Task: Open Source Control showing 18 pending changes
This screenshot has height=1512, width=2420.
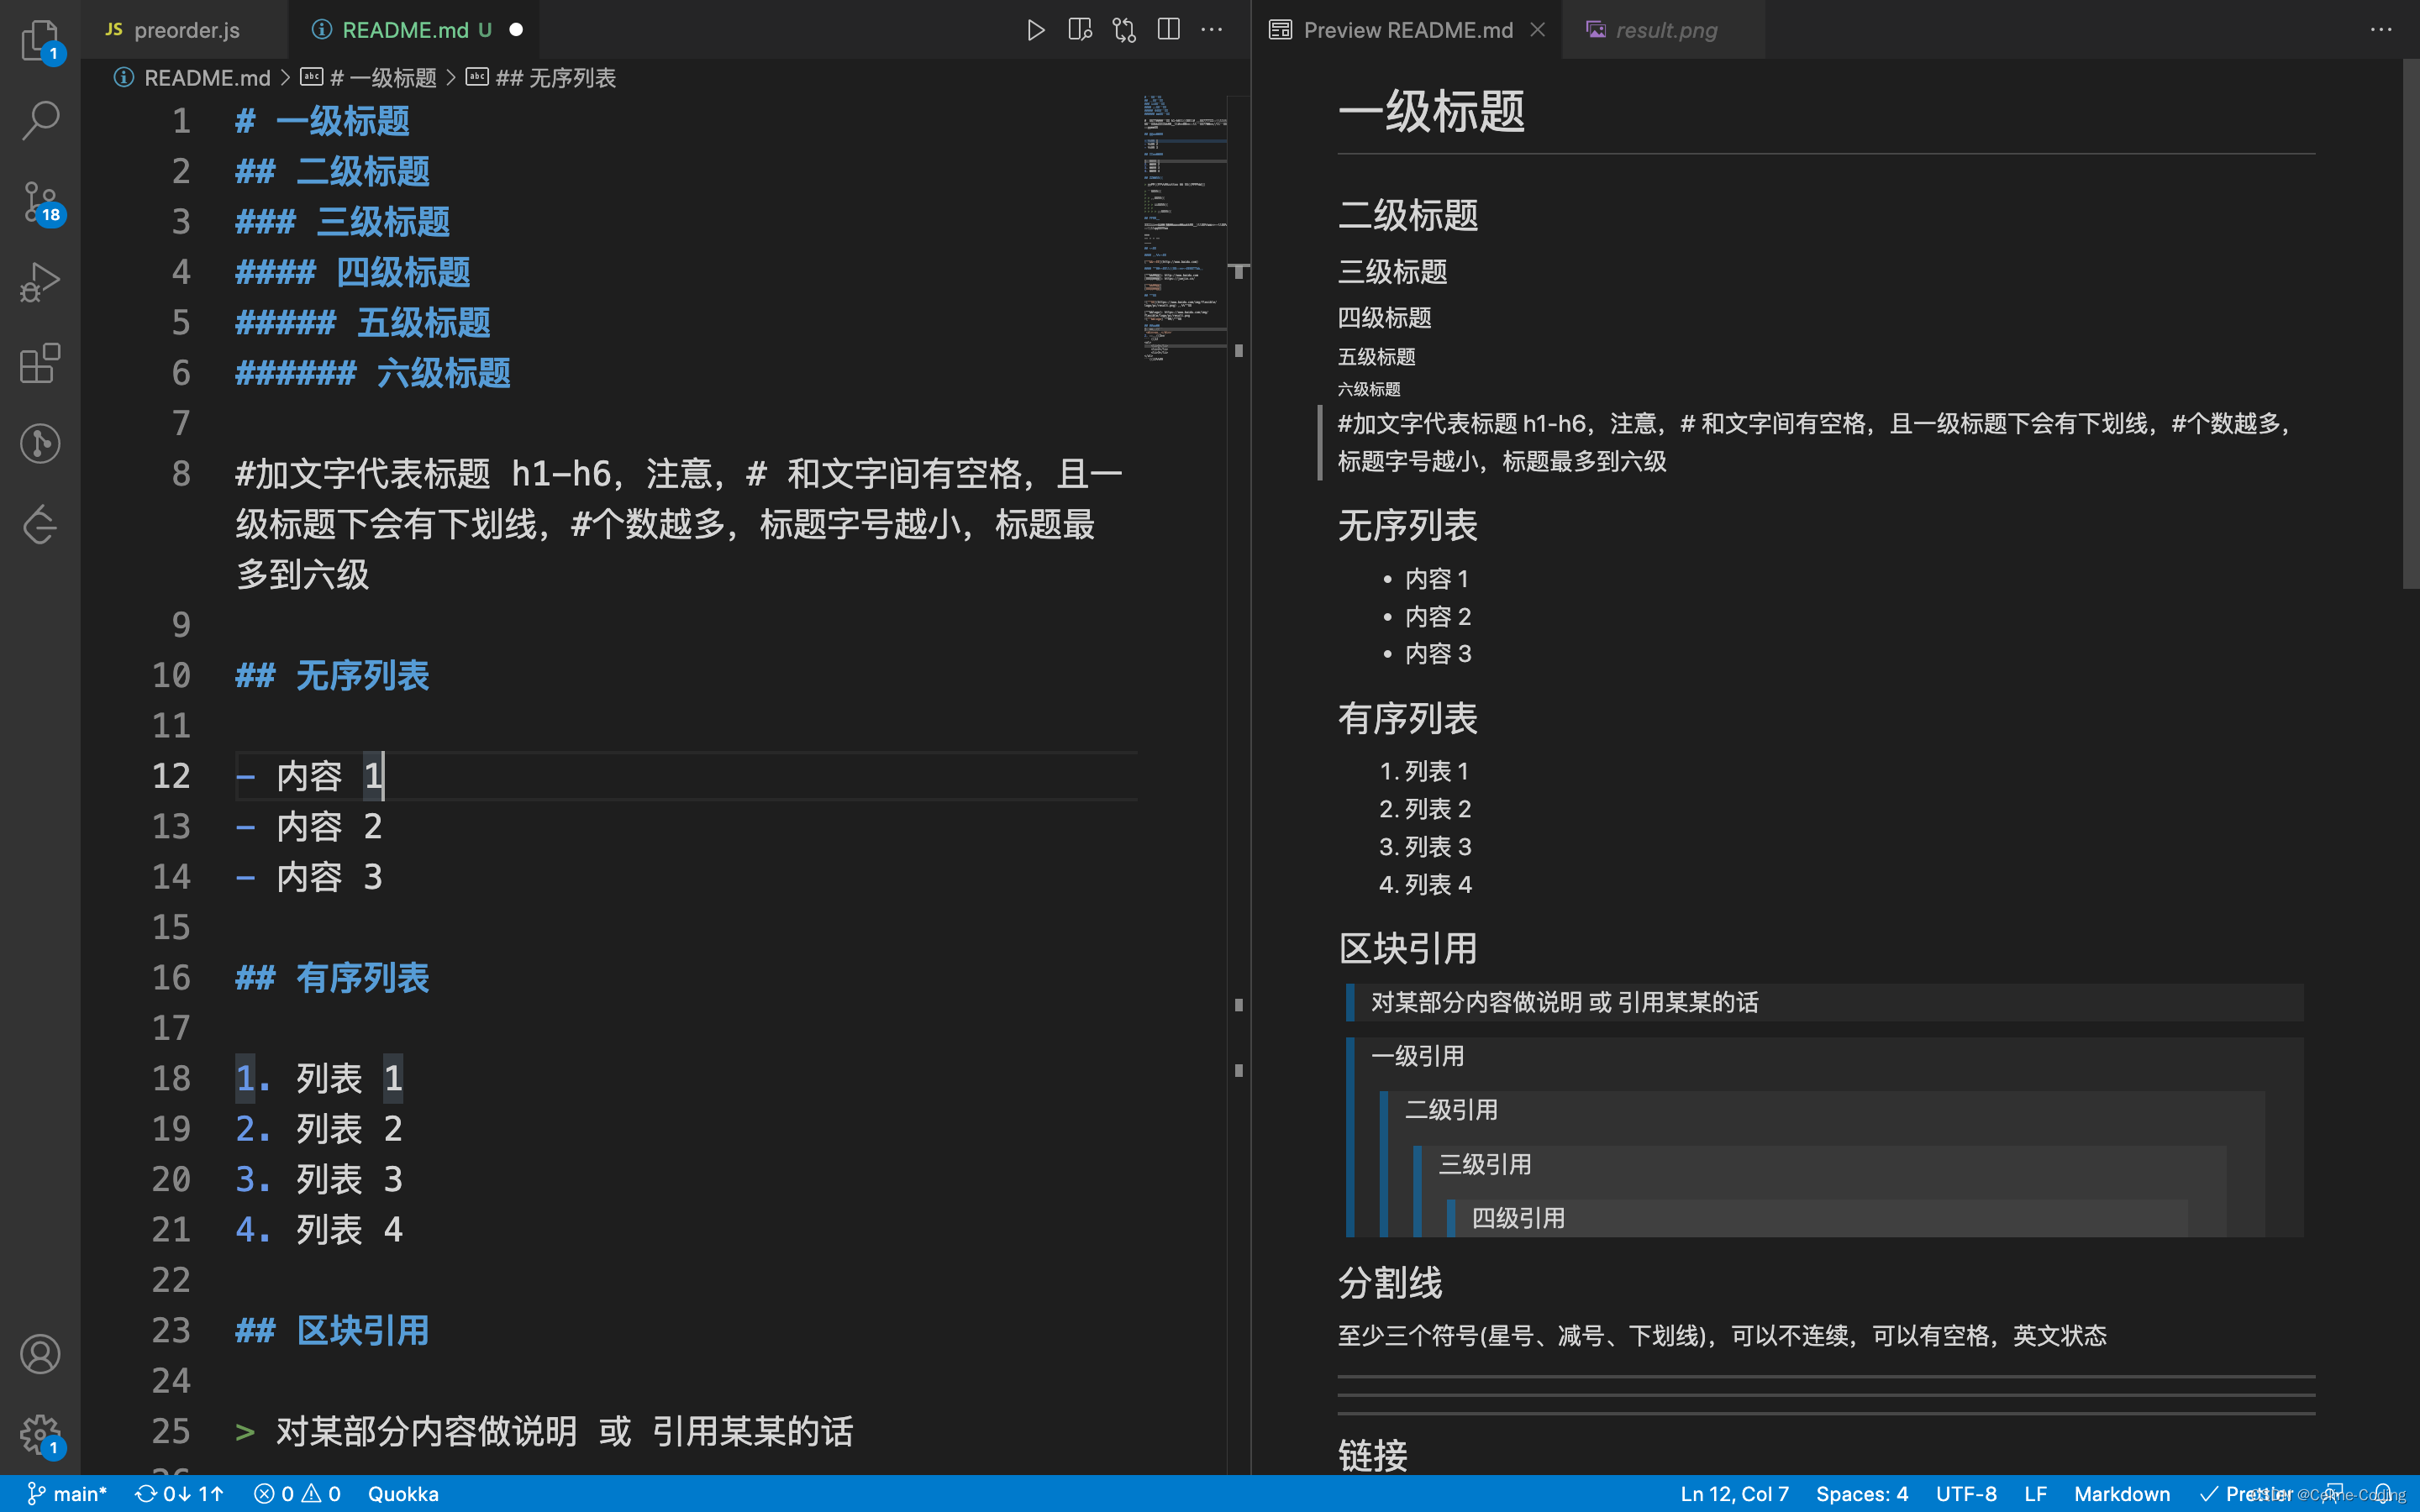Action: pyautogui.click(x=40, y=202)
